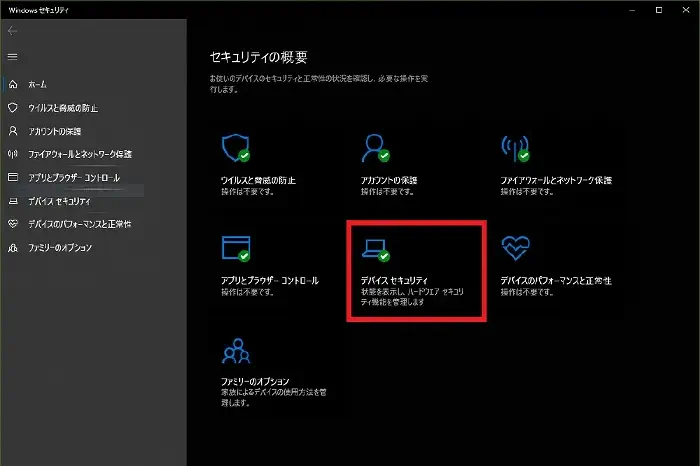
Task: Open the ウイルスと脅威の防止 tile title
Action: pyautogui.click(x=258, y=180)
